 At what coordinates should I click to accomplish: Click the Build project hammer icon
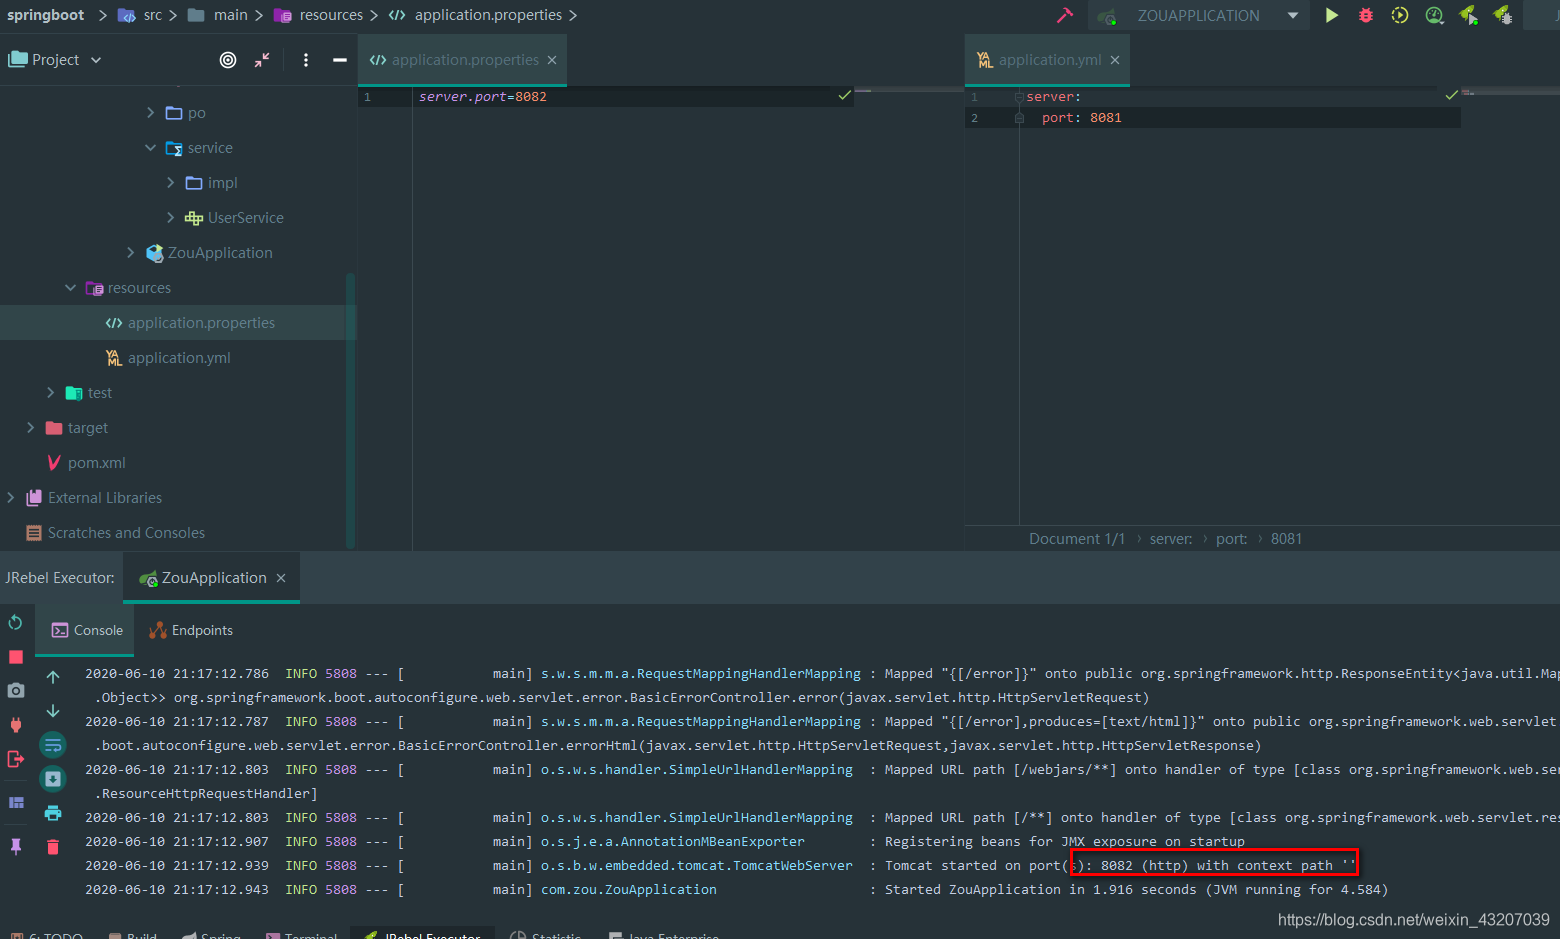click(x=1065, y=15)
